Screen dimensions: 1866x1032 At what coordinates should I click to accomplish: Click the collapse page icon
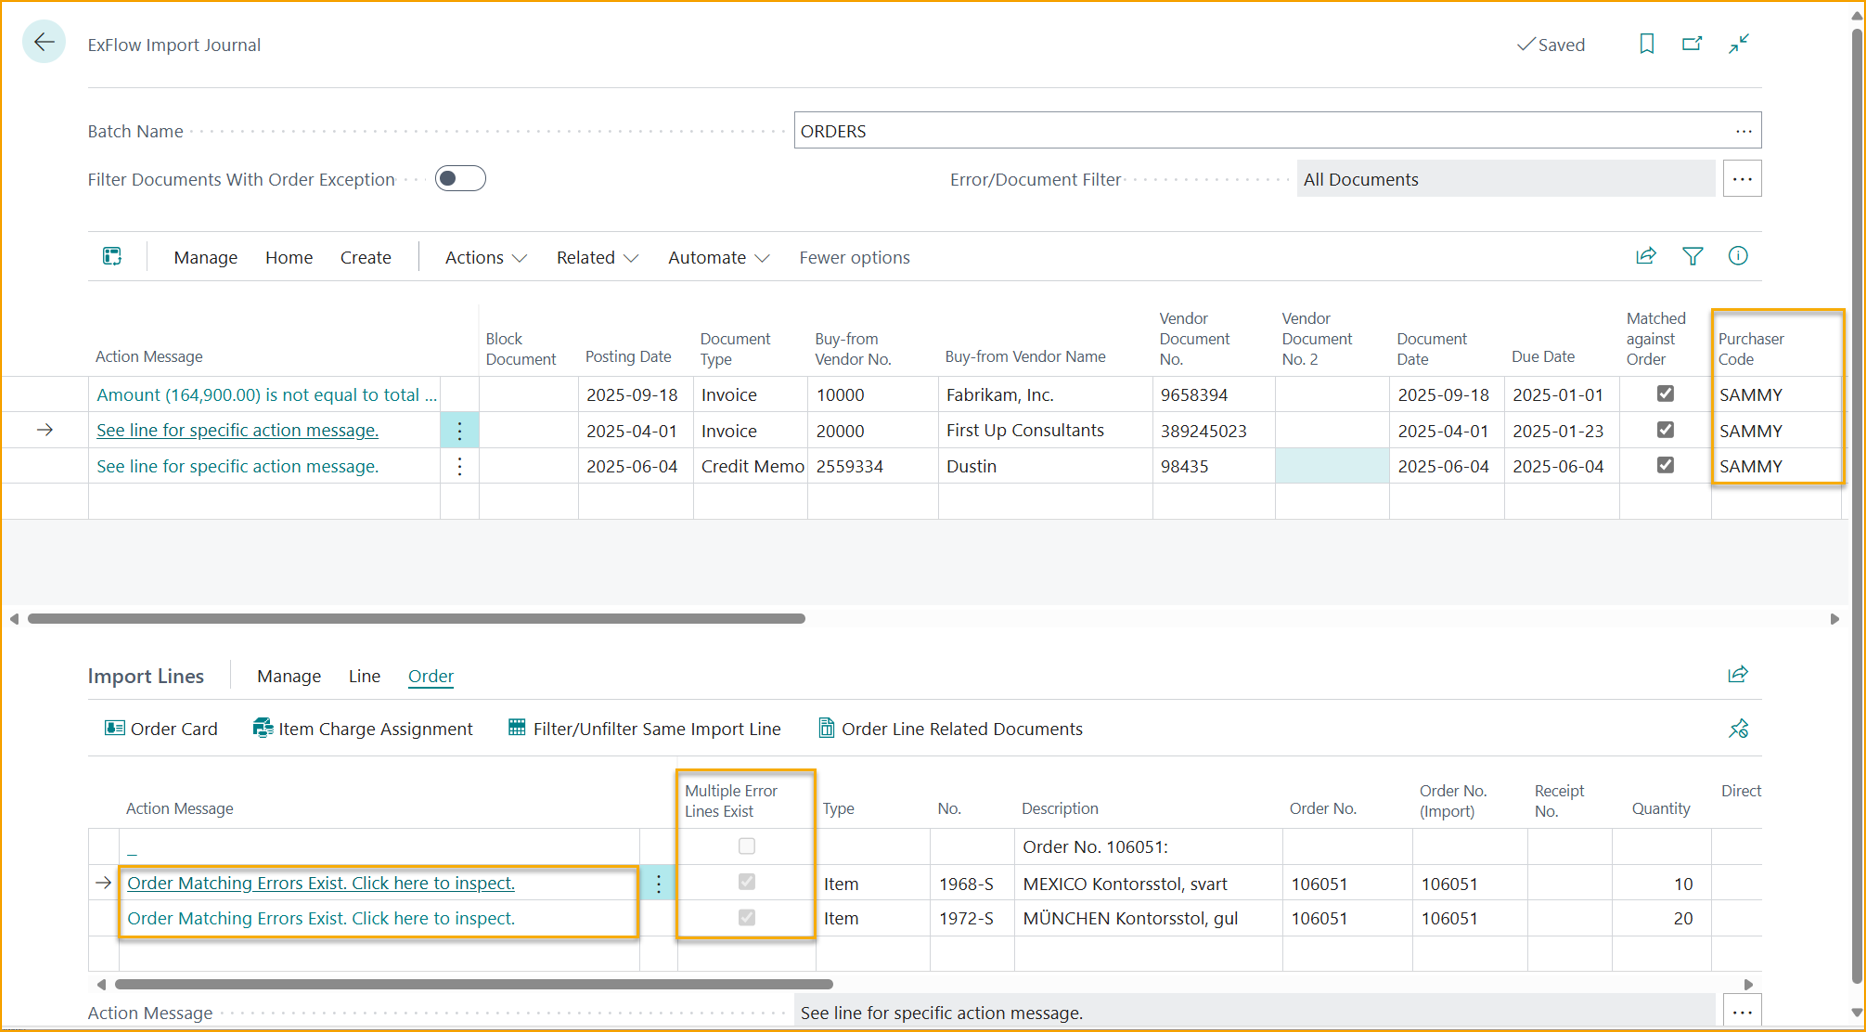tap(1739, 44)
